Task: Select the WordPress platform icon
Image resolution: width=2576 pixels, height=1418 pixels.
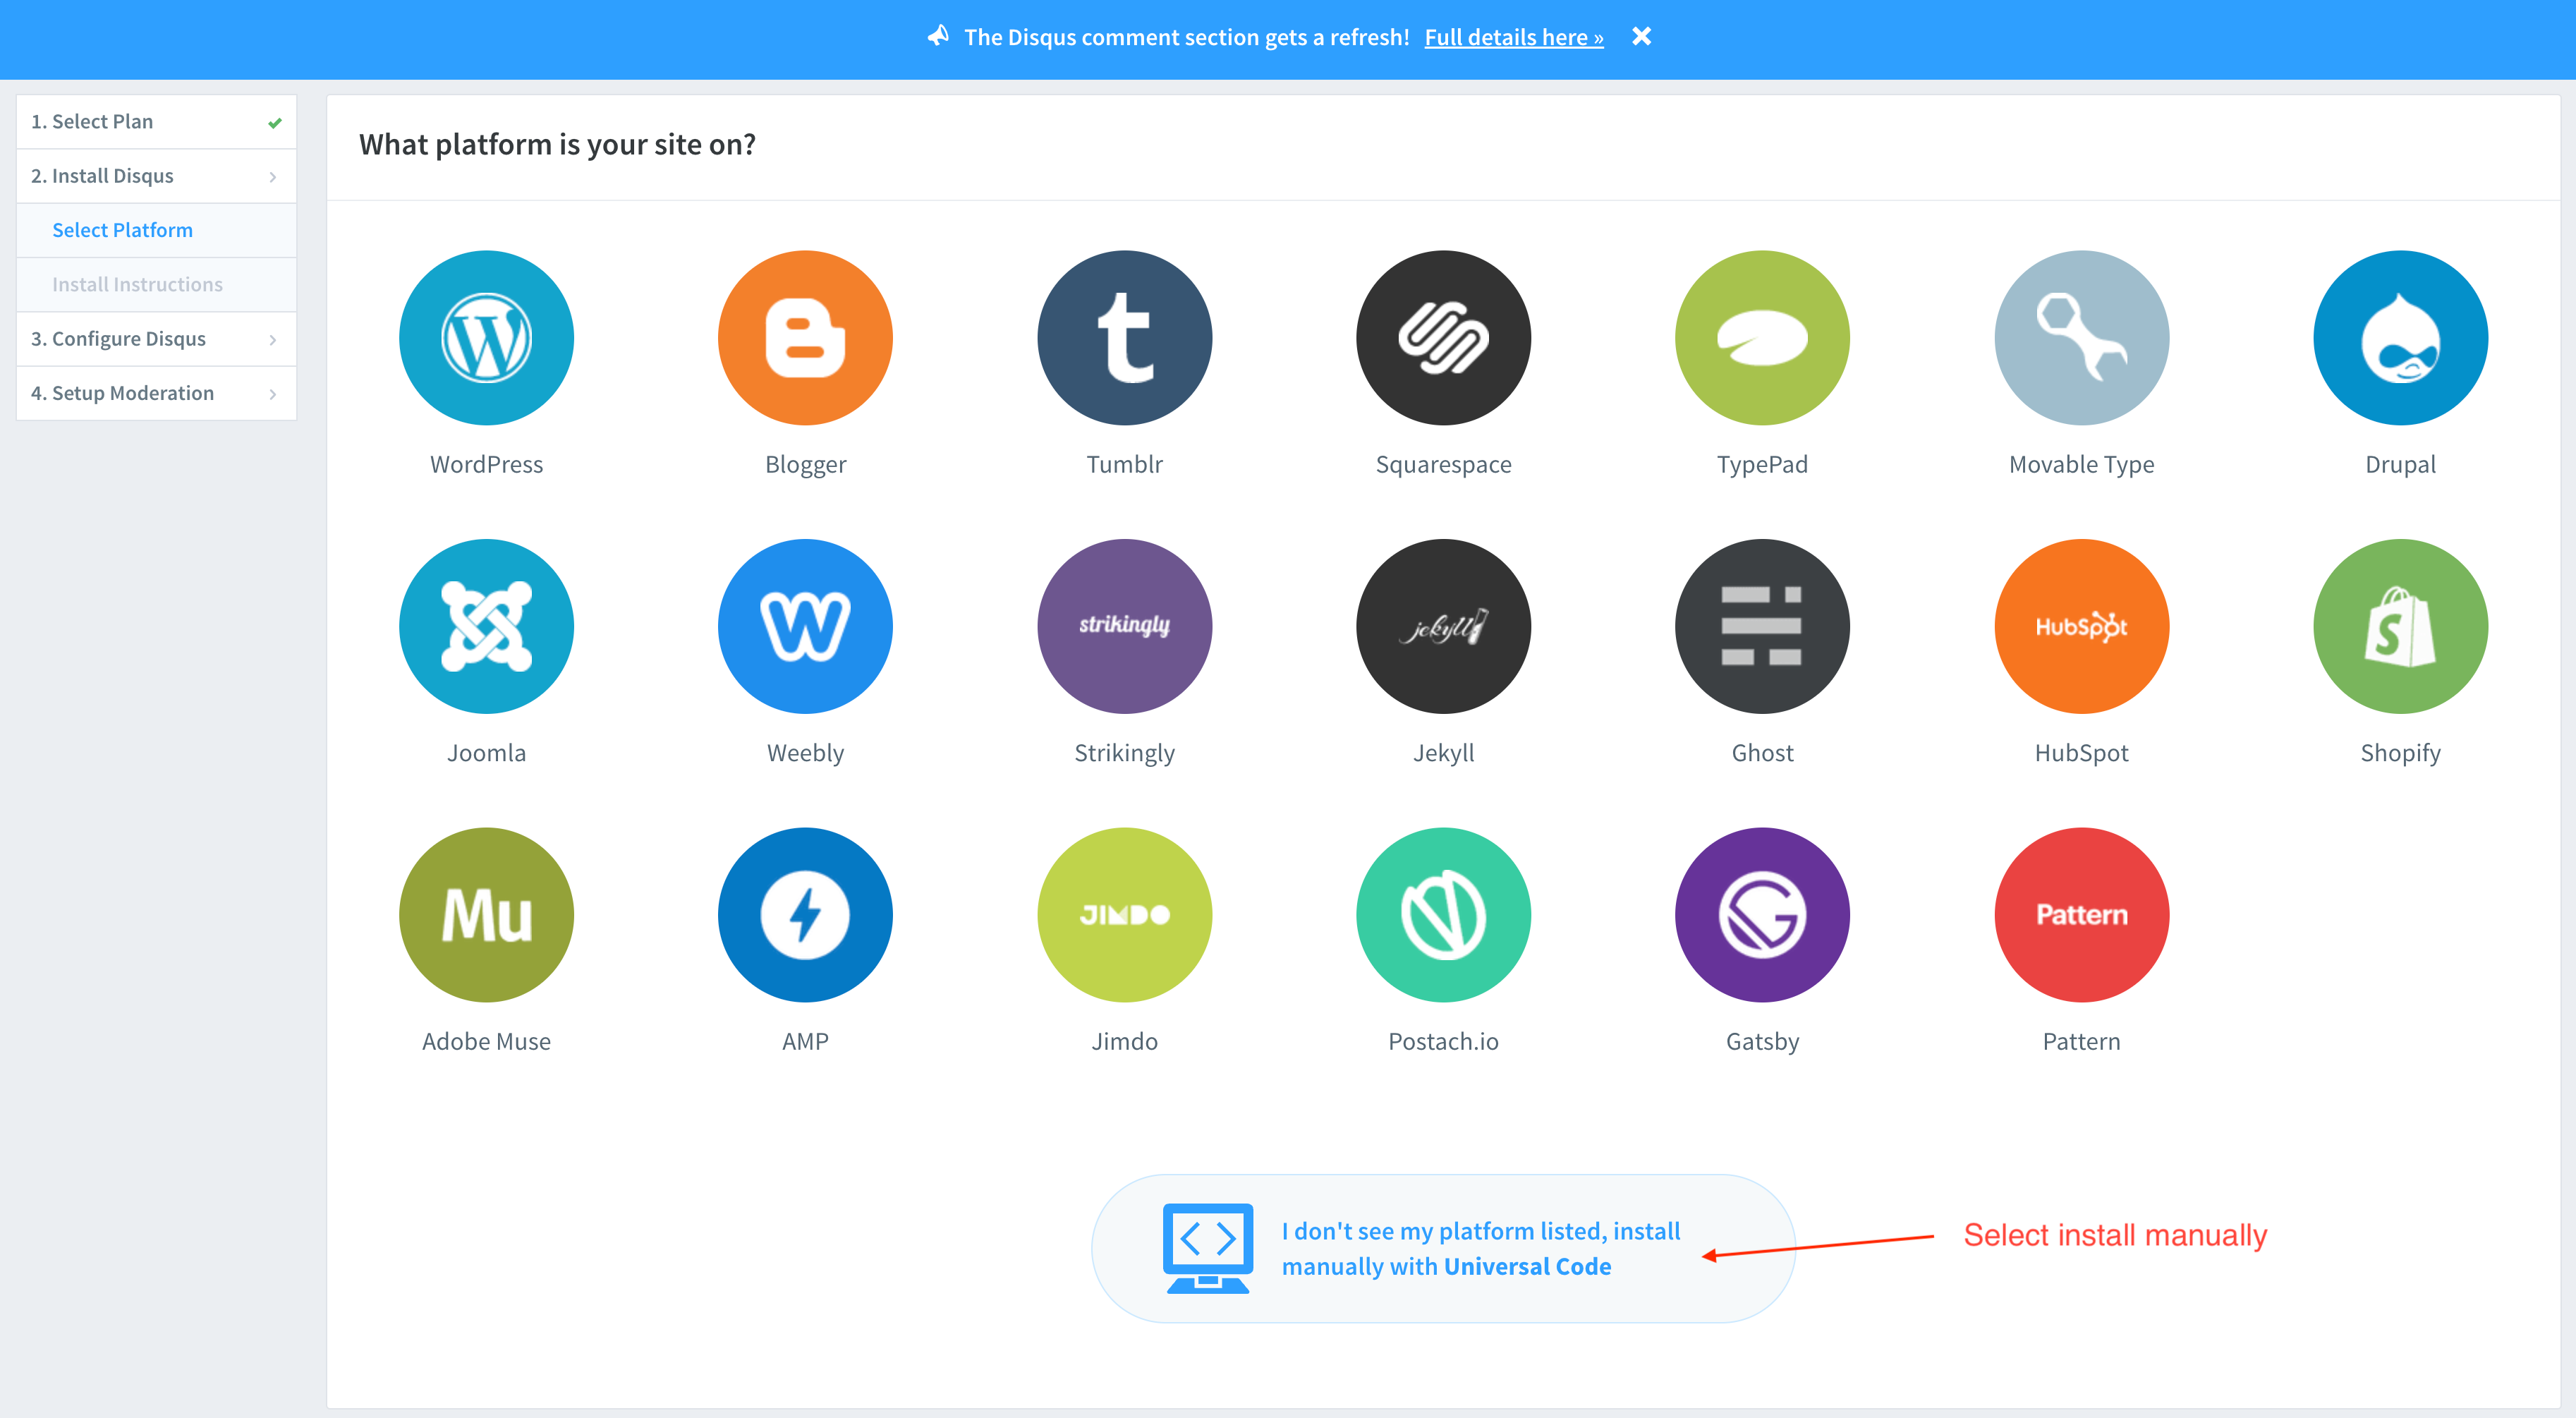Action: click(x=486, y=338)
